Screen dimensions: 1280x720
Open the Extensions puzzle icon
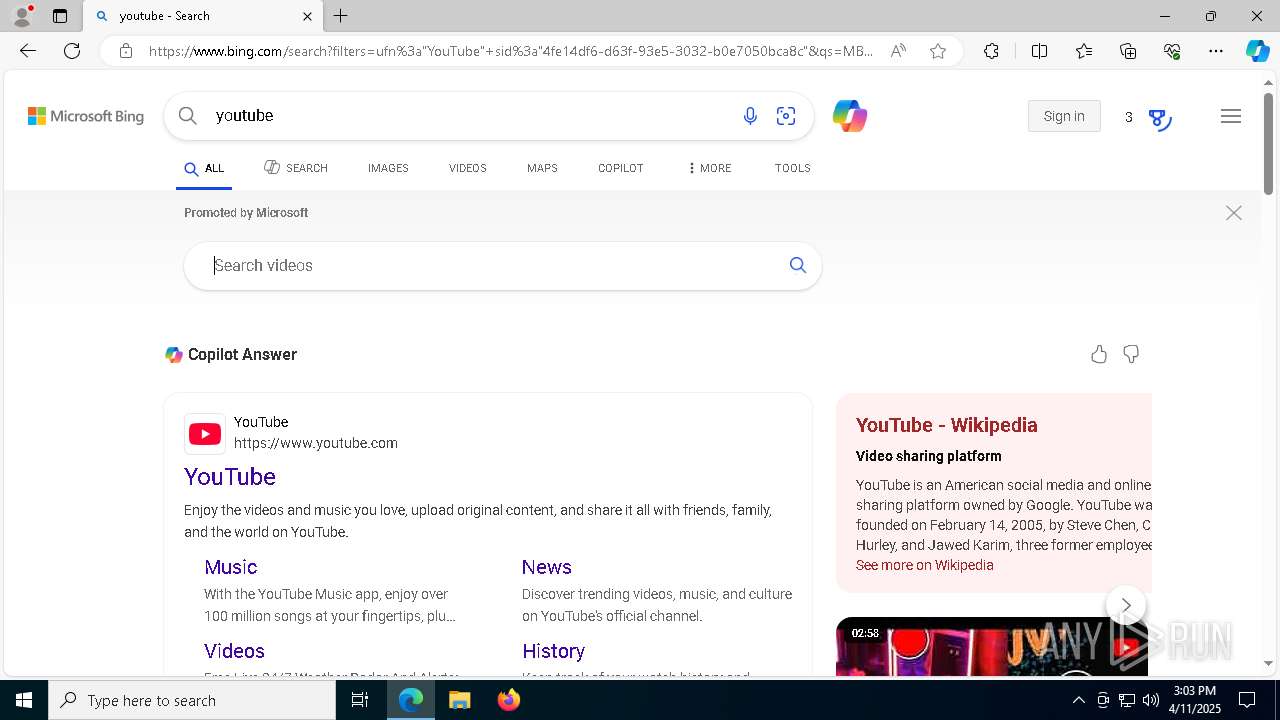(991, 51)
